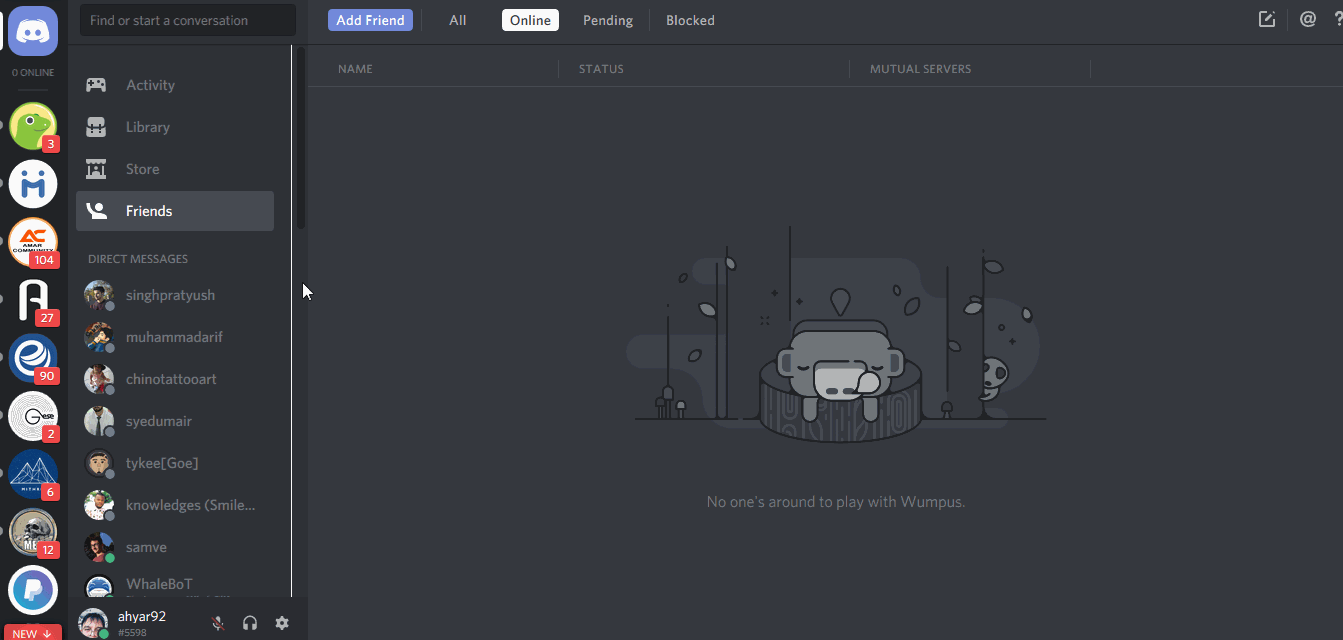1343x640 pixels.
Task: Switch to the Pending friends tab
Action: coord(608,20)
